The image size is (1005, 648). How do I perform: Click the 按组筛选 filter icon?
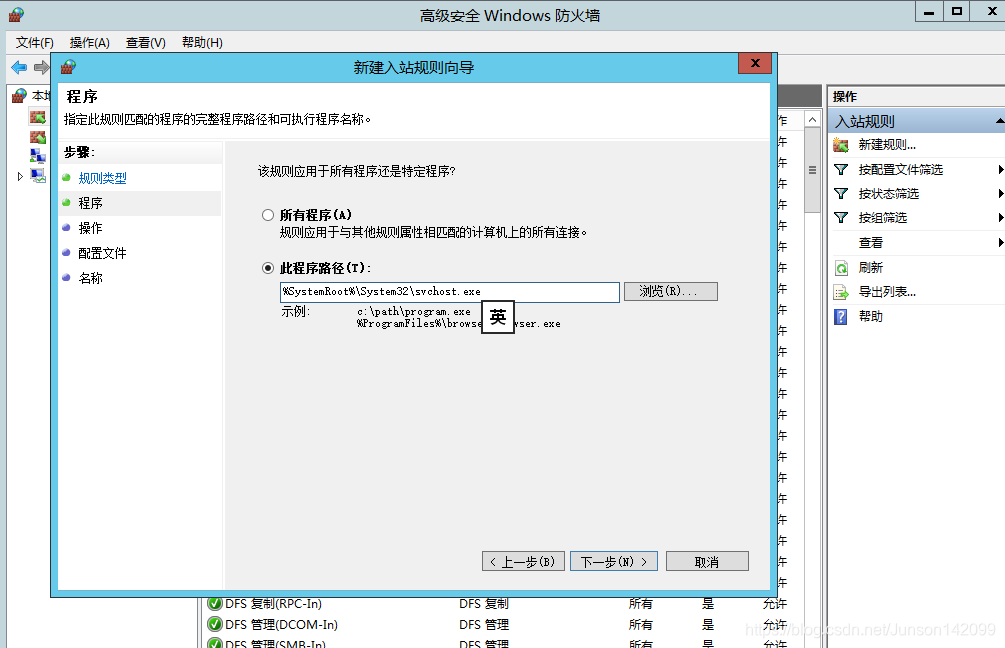click(841, 218)
